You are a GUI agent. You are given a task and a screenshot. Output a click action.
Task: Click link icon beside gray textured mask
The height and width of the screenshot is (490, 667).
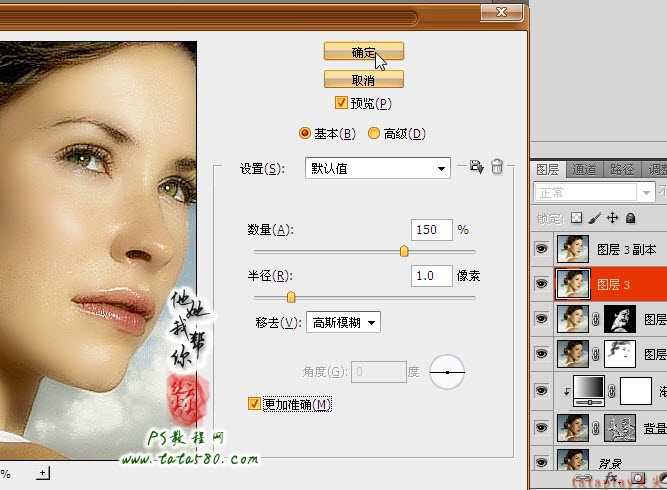(x=596, y=427)
